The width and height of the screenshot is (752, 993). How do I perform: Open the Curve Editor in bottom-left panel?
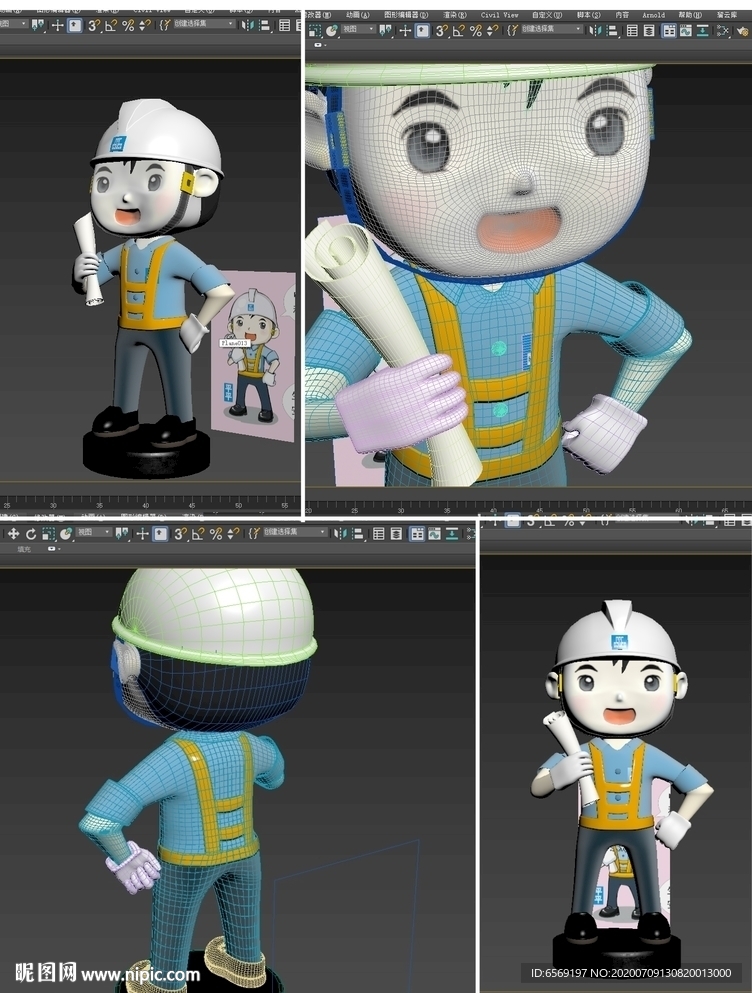click(434, 534)
